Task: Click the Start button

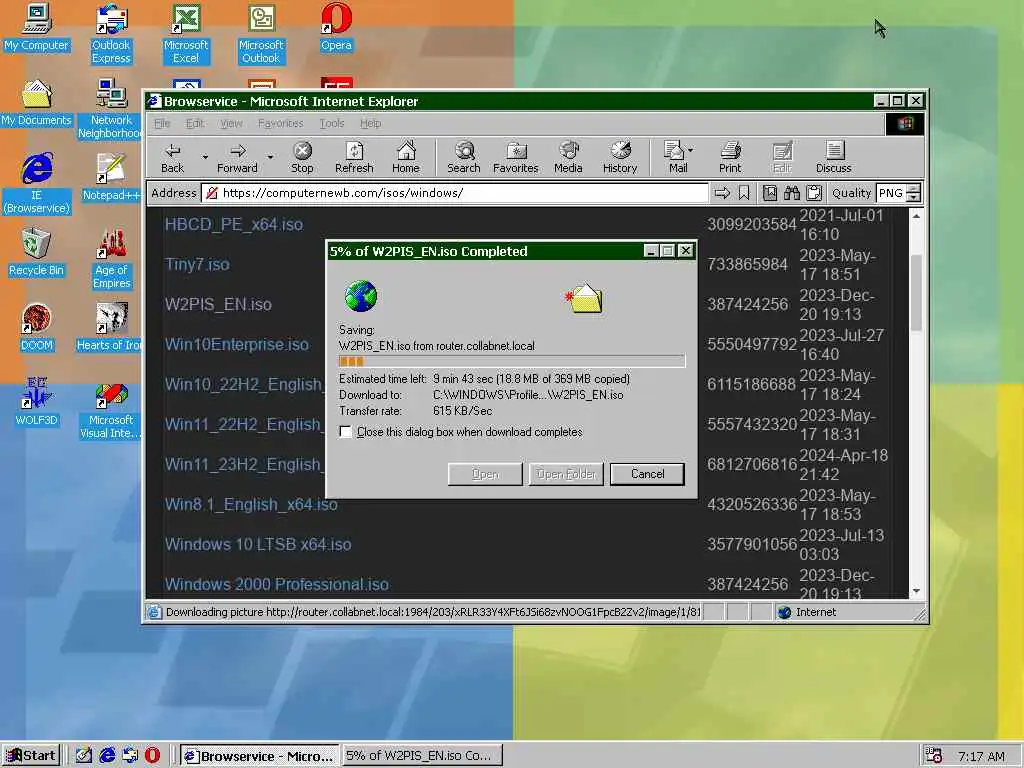Action: (x=31, y=756)
